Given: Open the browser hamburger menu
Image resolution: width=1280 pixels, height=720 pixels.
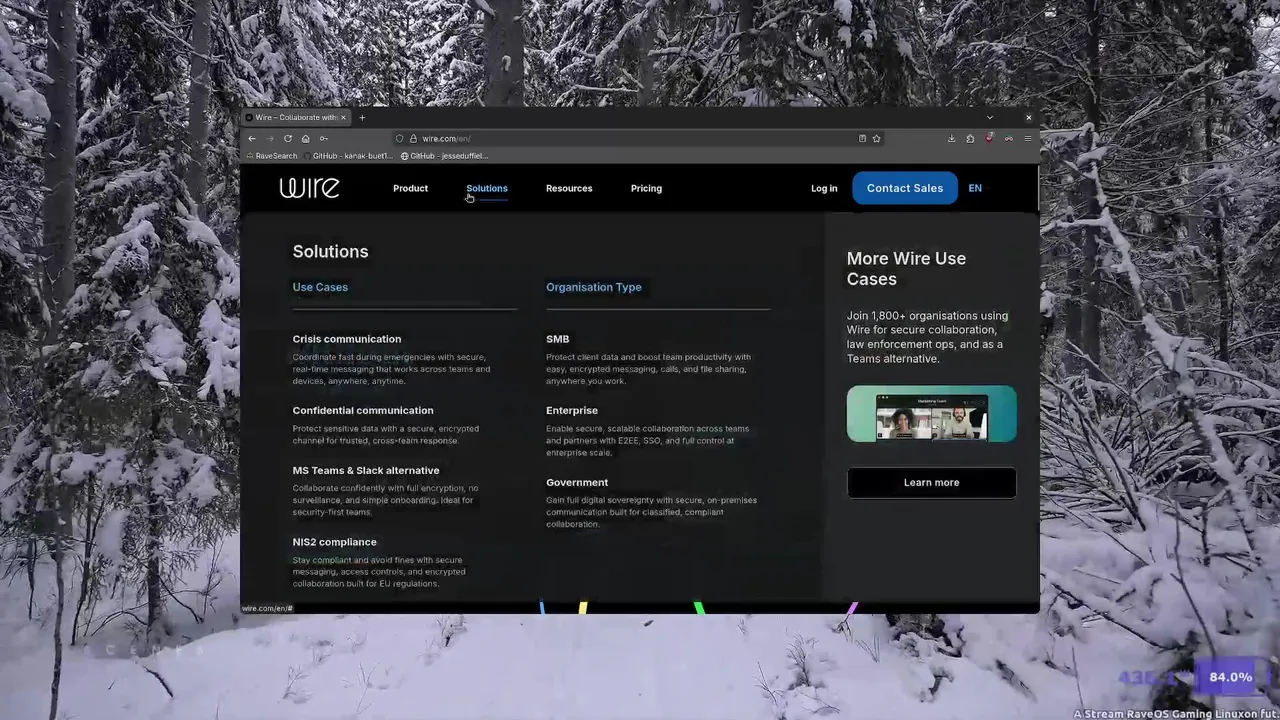Looking at the screenshot, I should (1027, 138).
